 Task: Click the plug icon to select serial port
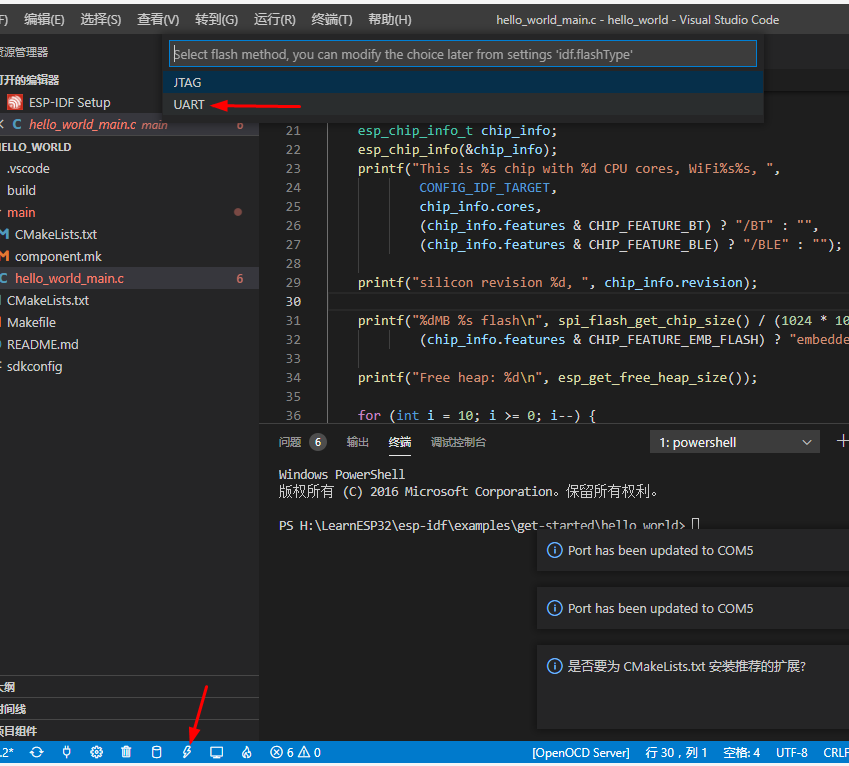tap(67, 752)
